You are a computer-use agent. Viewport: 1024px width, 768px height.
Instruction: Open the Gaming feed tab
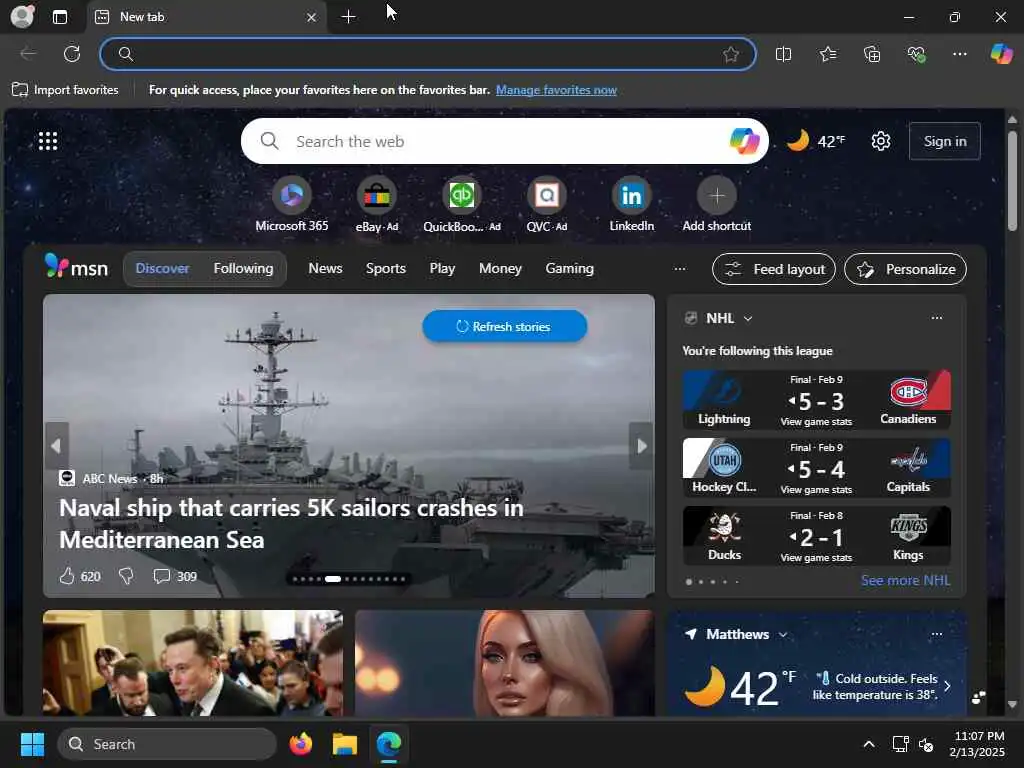click(x=569, y=268)
